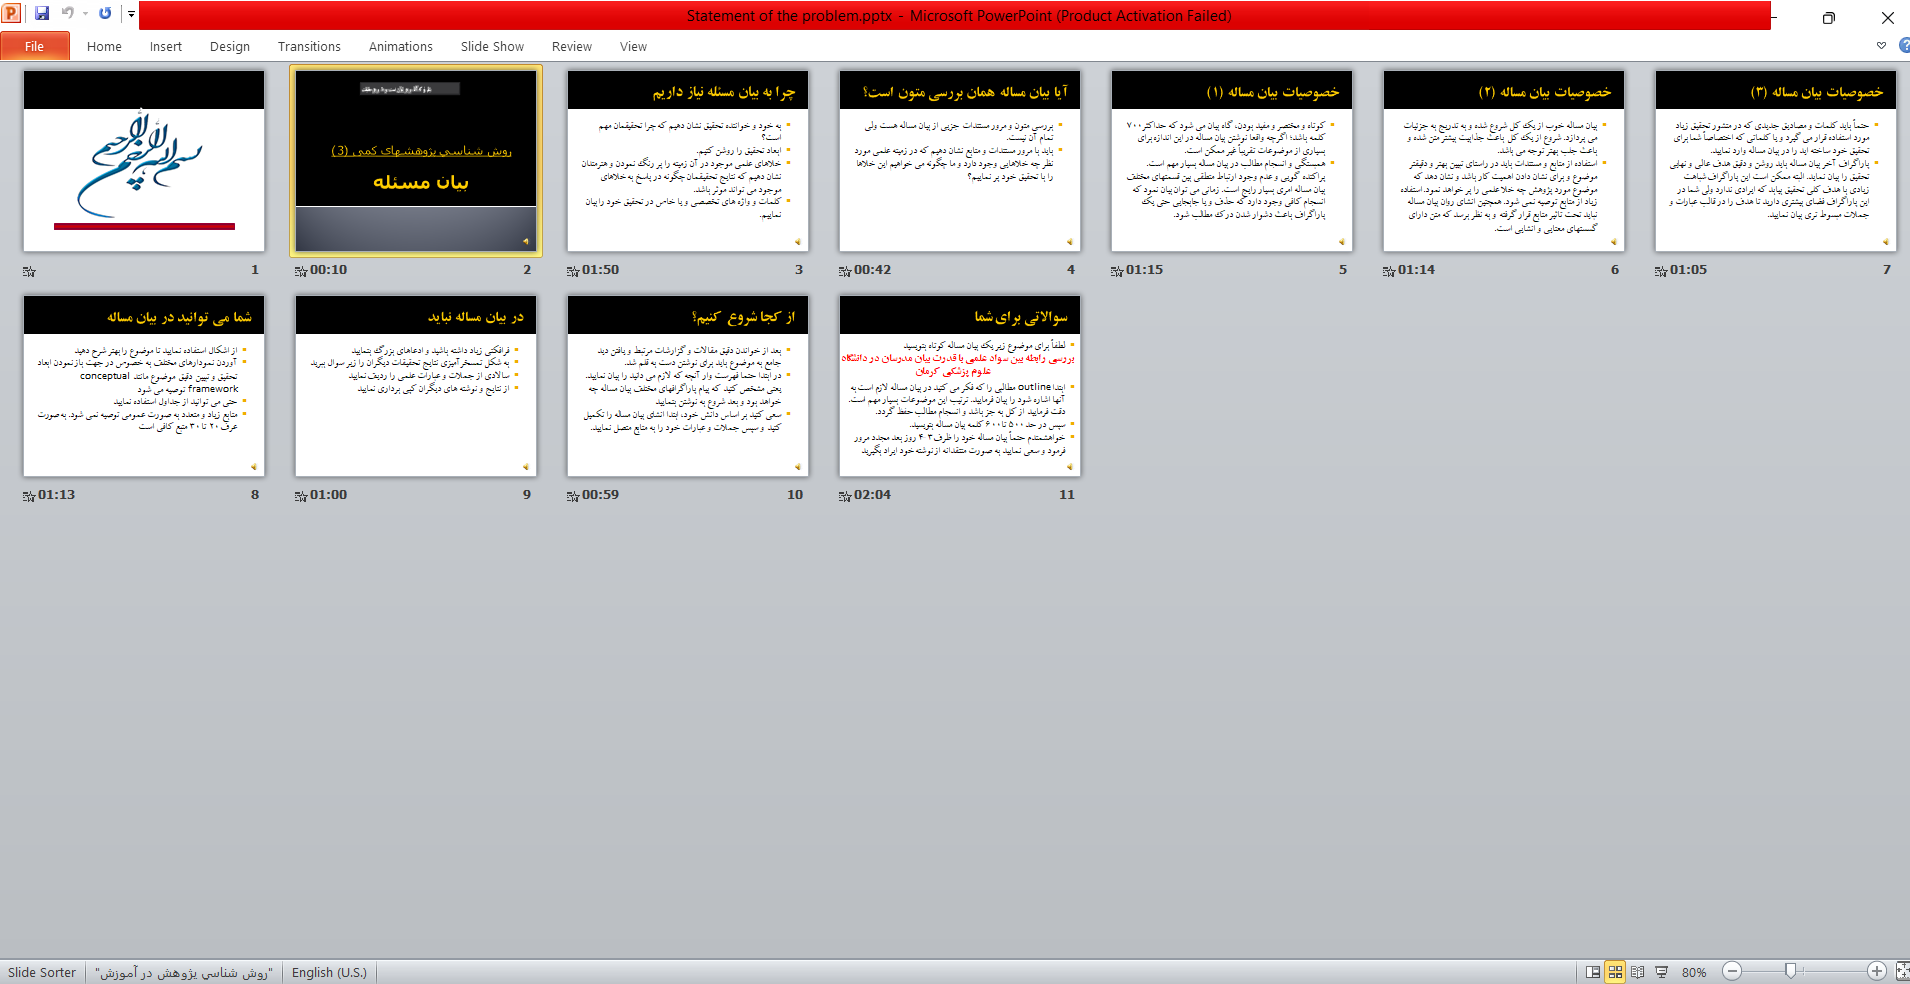This screenshot has height=984, width=1910.
Task: Switch to the Home ribbon tab
Action: tap(104, 46)
